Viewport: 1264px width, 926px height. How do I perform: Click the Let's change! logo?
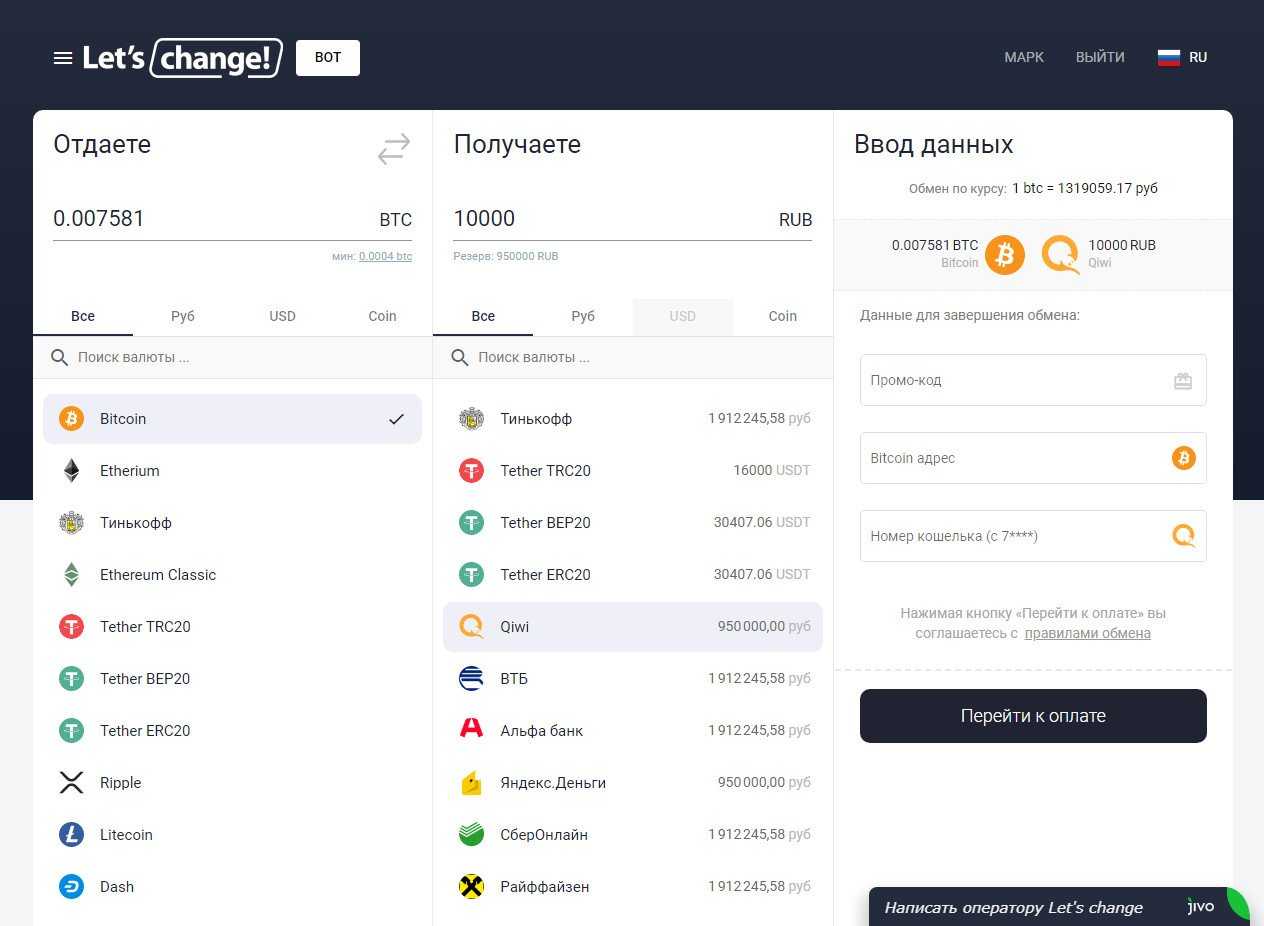pyautogui.click(x=182, y=58)
